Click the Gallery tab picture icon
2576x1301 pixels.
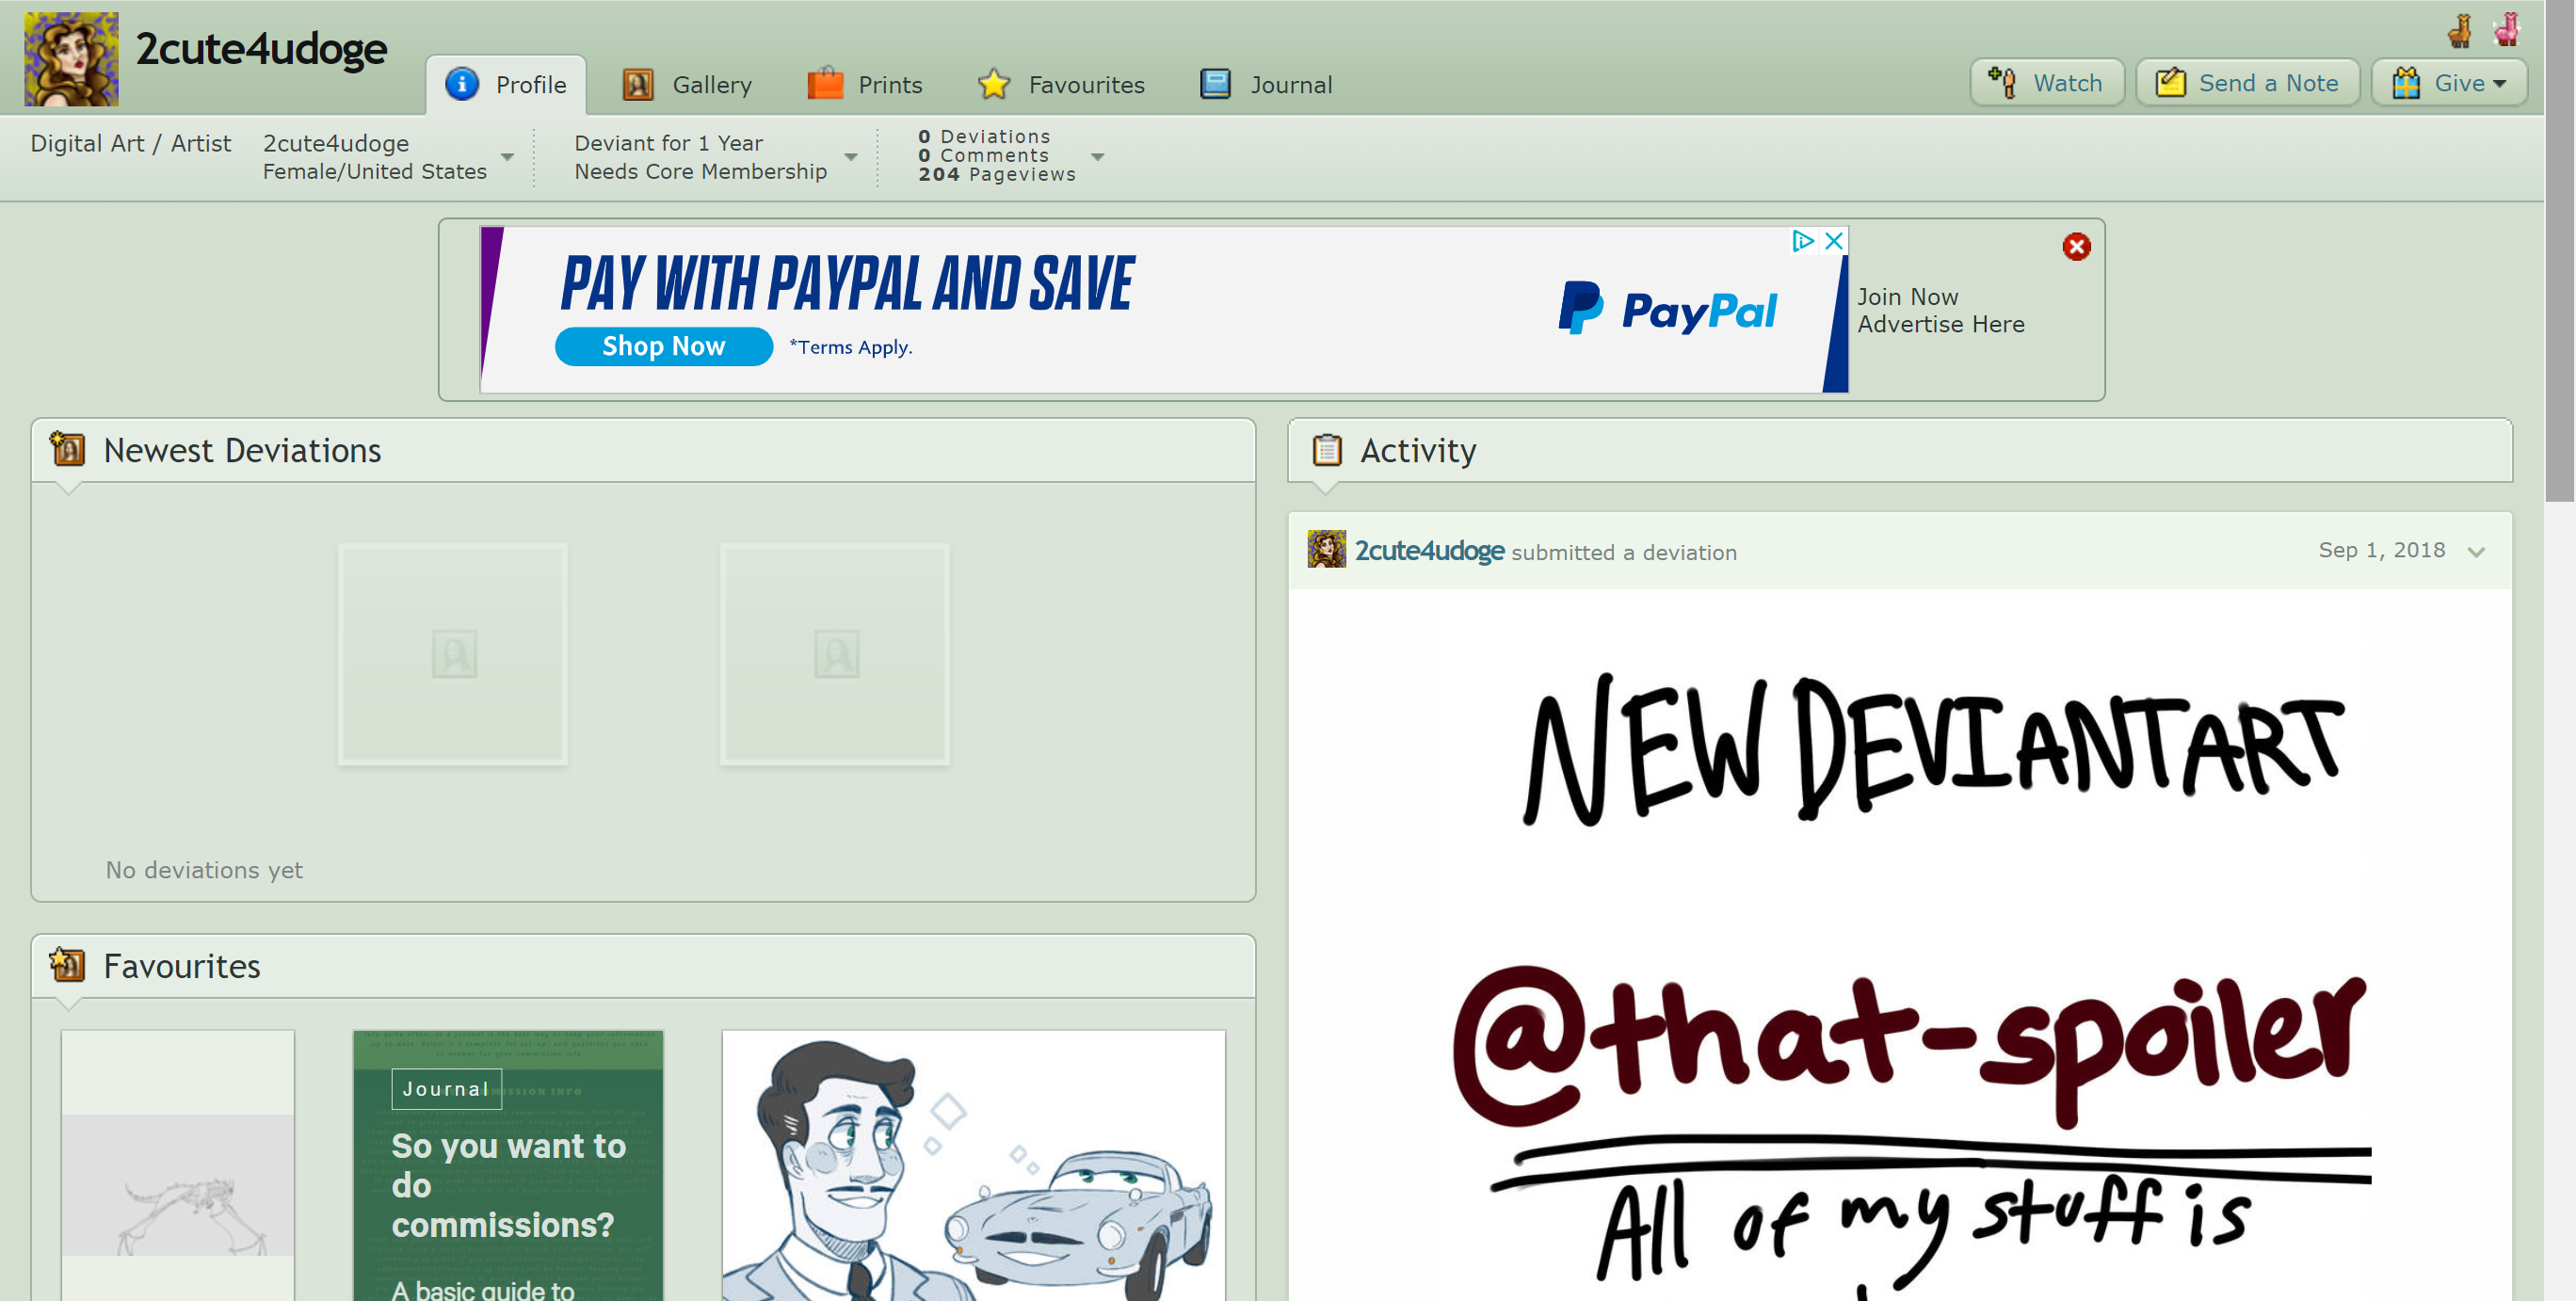click(x=638, y=84)
